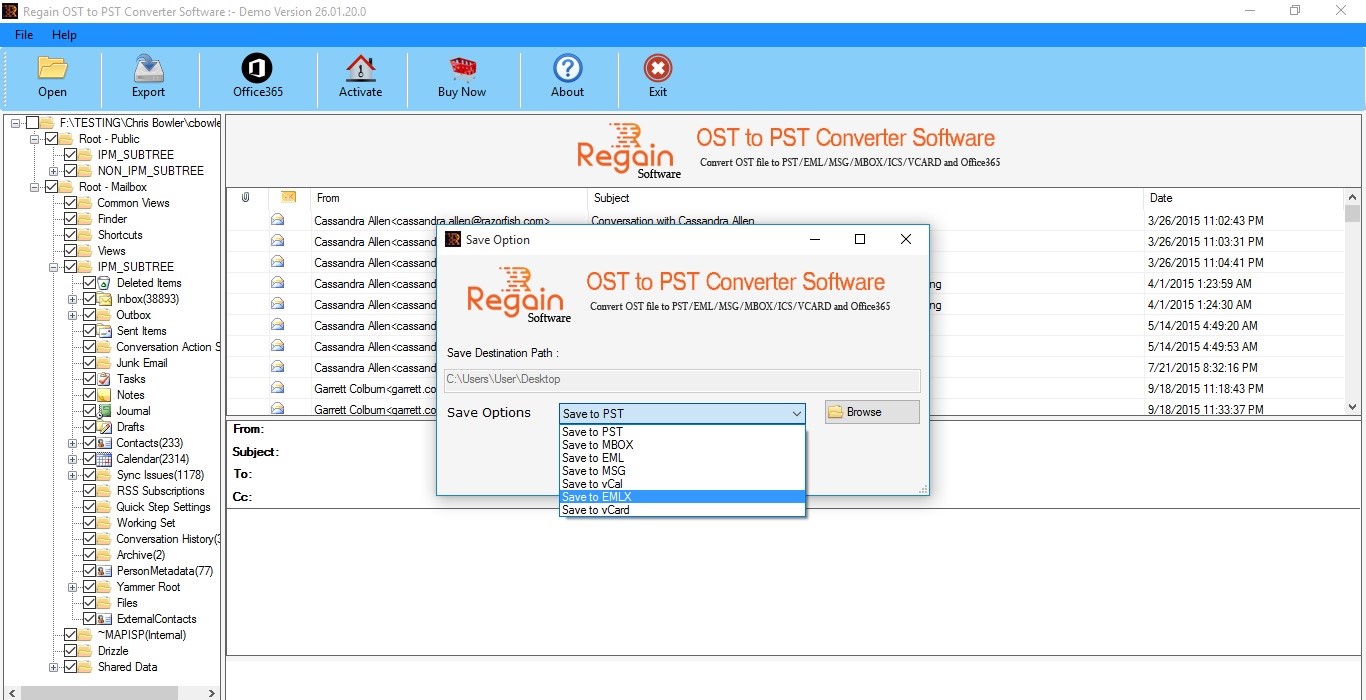1366x700 pixels.
Task: Click the envelope column header icon
Action: pyautogui.click(x=288, y=198)
